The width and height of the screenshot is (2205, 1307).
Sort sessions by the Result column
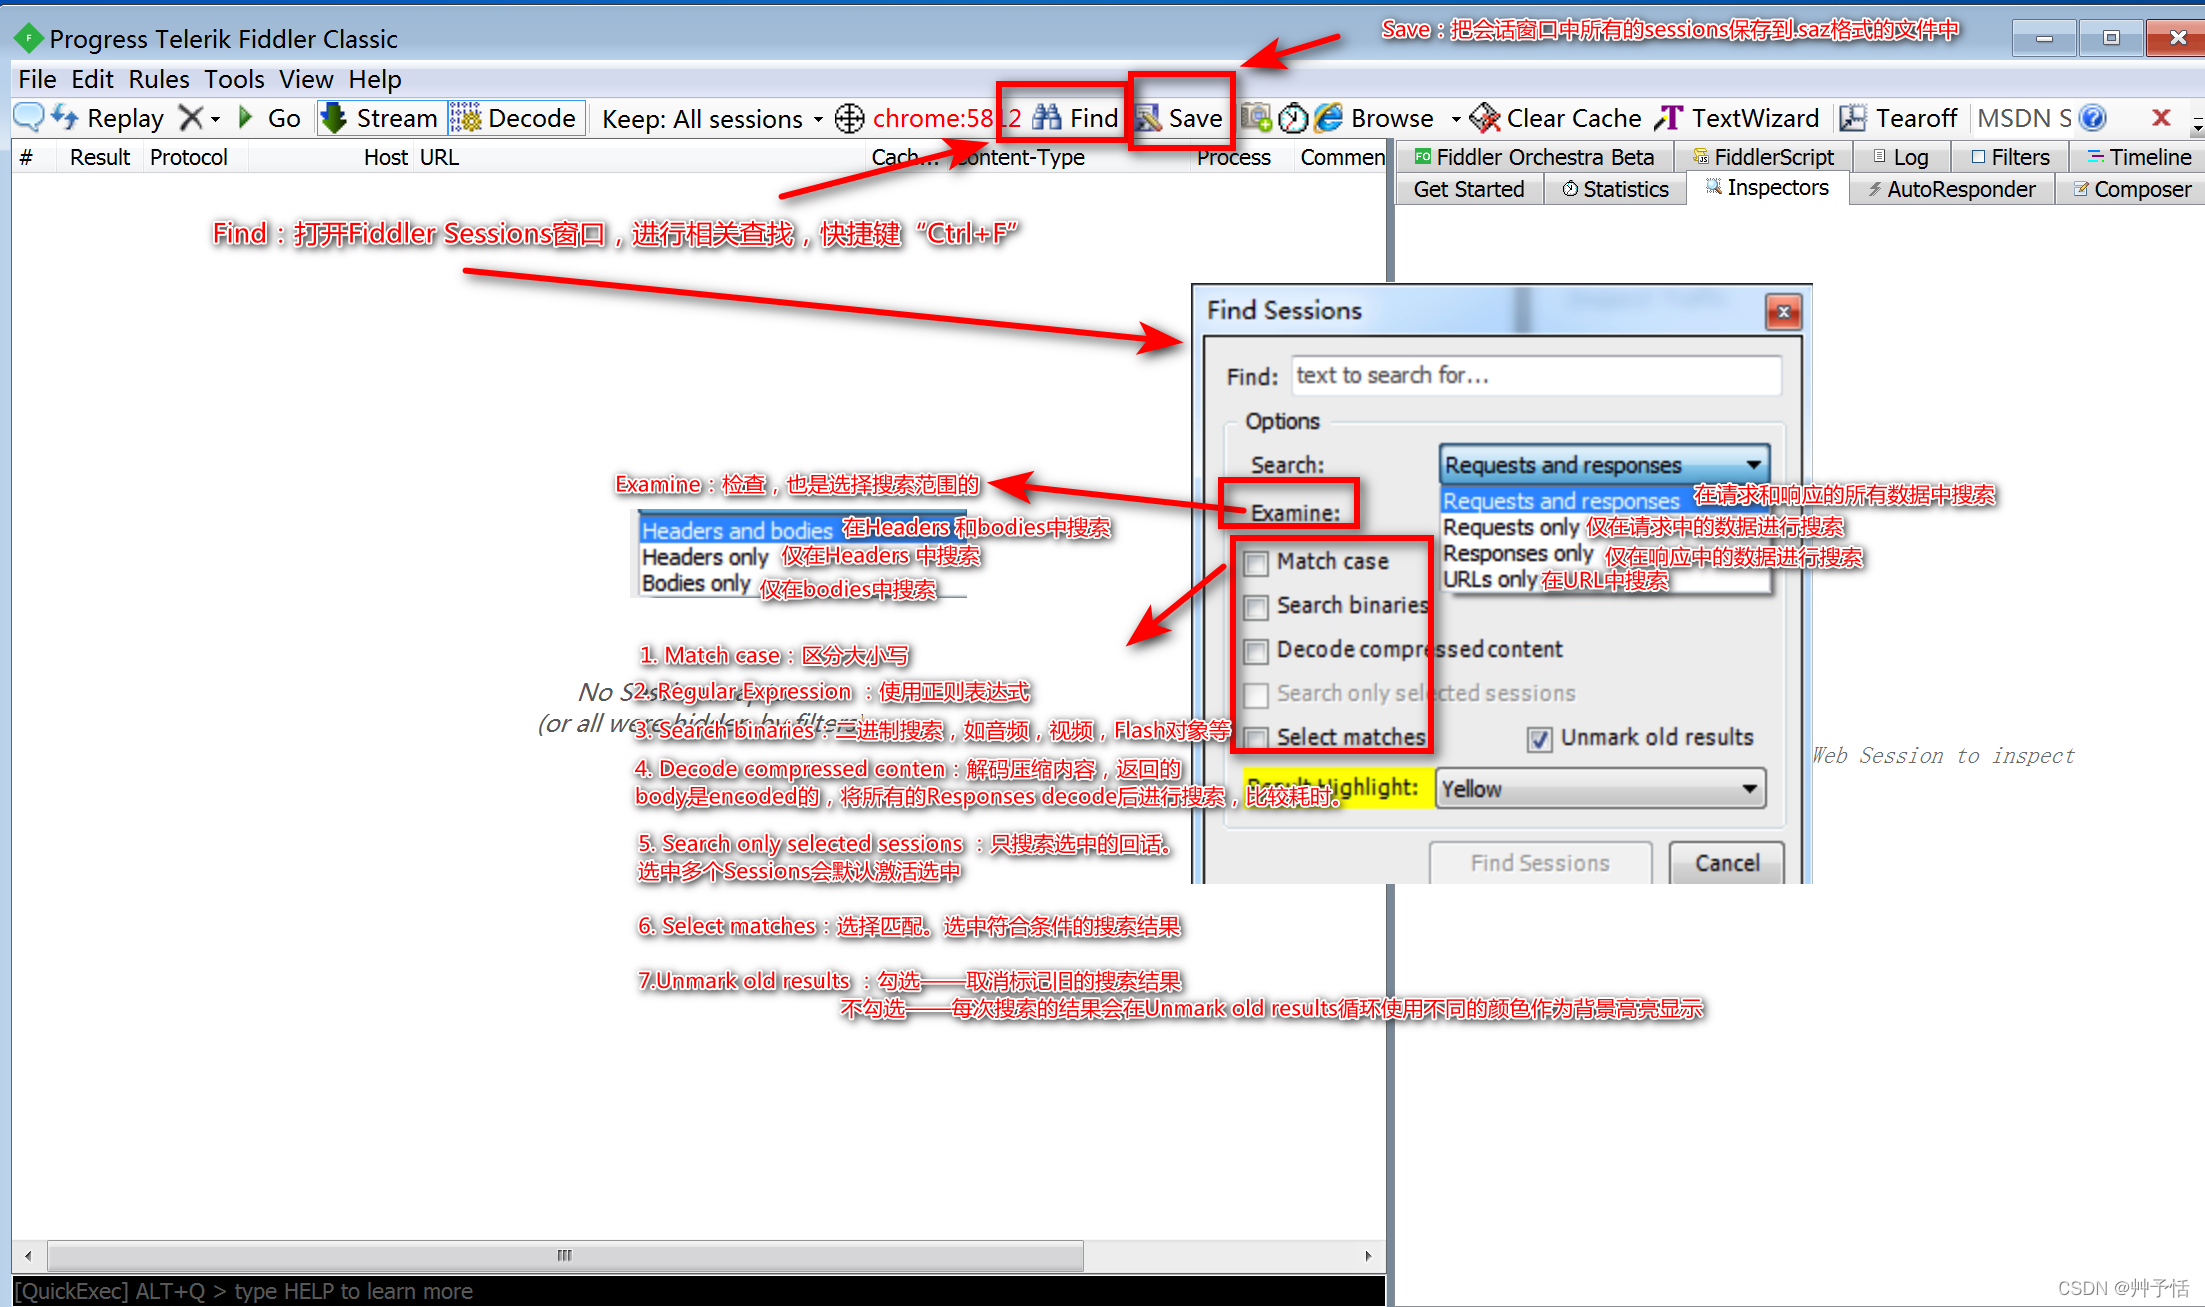pyautogui.click(x=100, y=157)
